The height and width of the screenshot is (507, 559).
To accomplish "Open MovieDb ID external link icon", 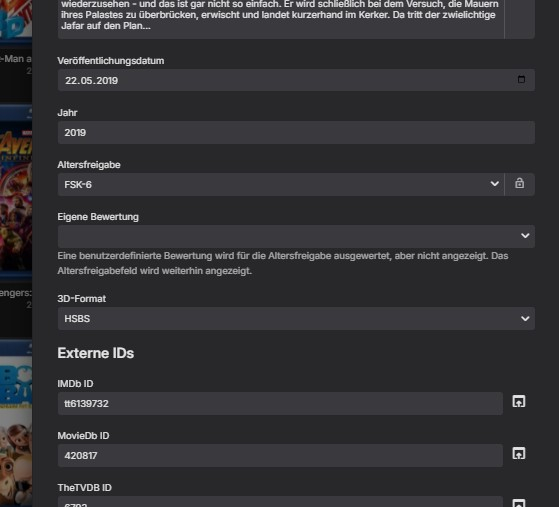I will coord(518,454).
